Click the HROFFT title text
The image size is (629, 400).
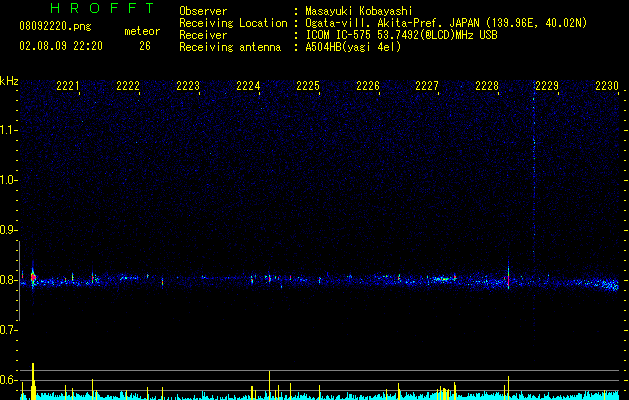click(x=103, y=8)
